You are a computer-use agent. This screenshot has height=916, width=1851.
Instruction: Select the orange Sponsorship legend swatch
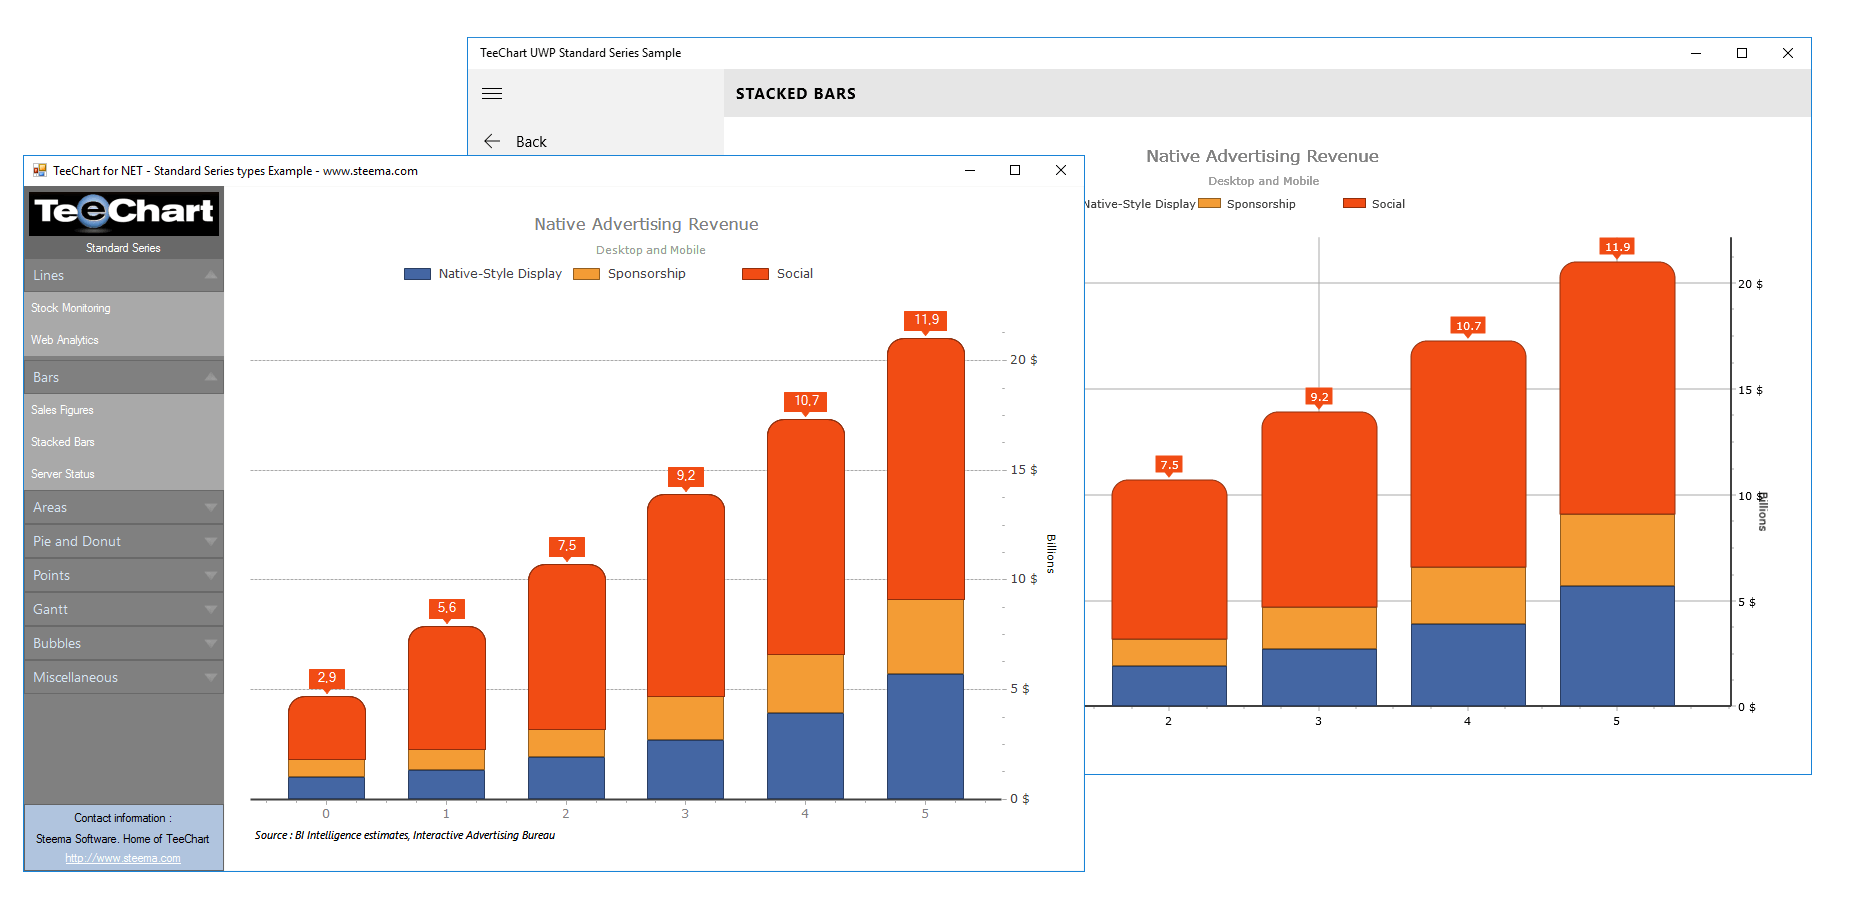point(586,273)
